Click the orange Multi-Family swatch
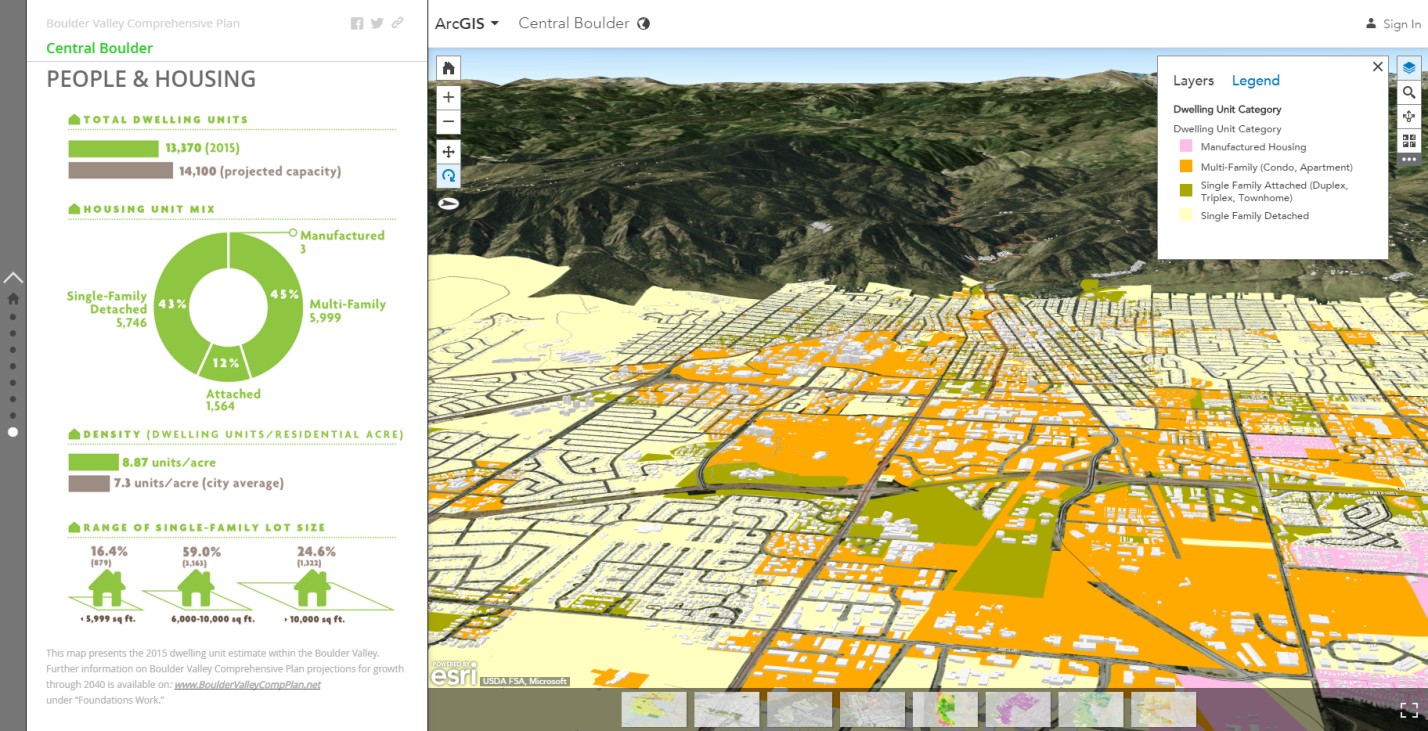 coord(1186,167)
